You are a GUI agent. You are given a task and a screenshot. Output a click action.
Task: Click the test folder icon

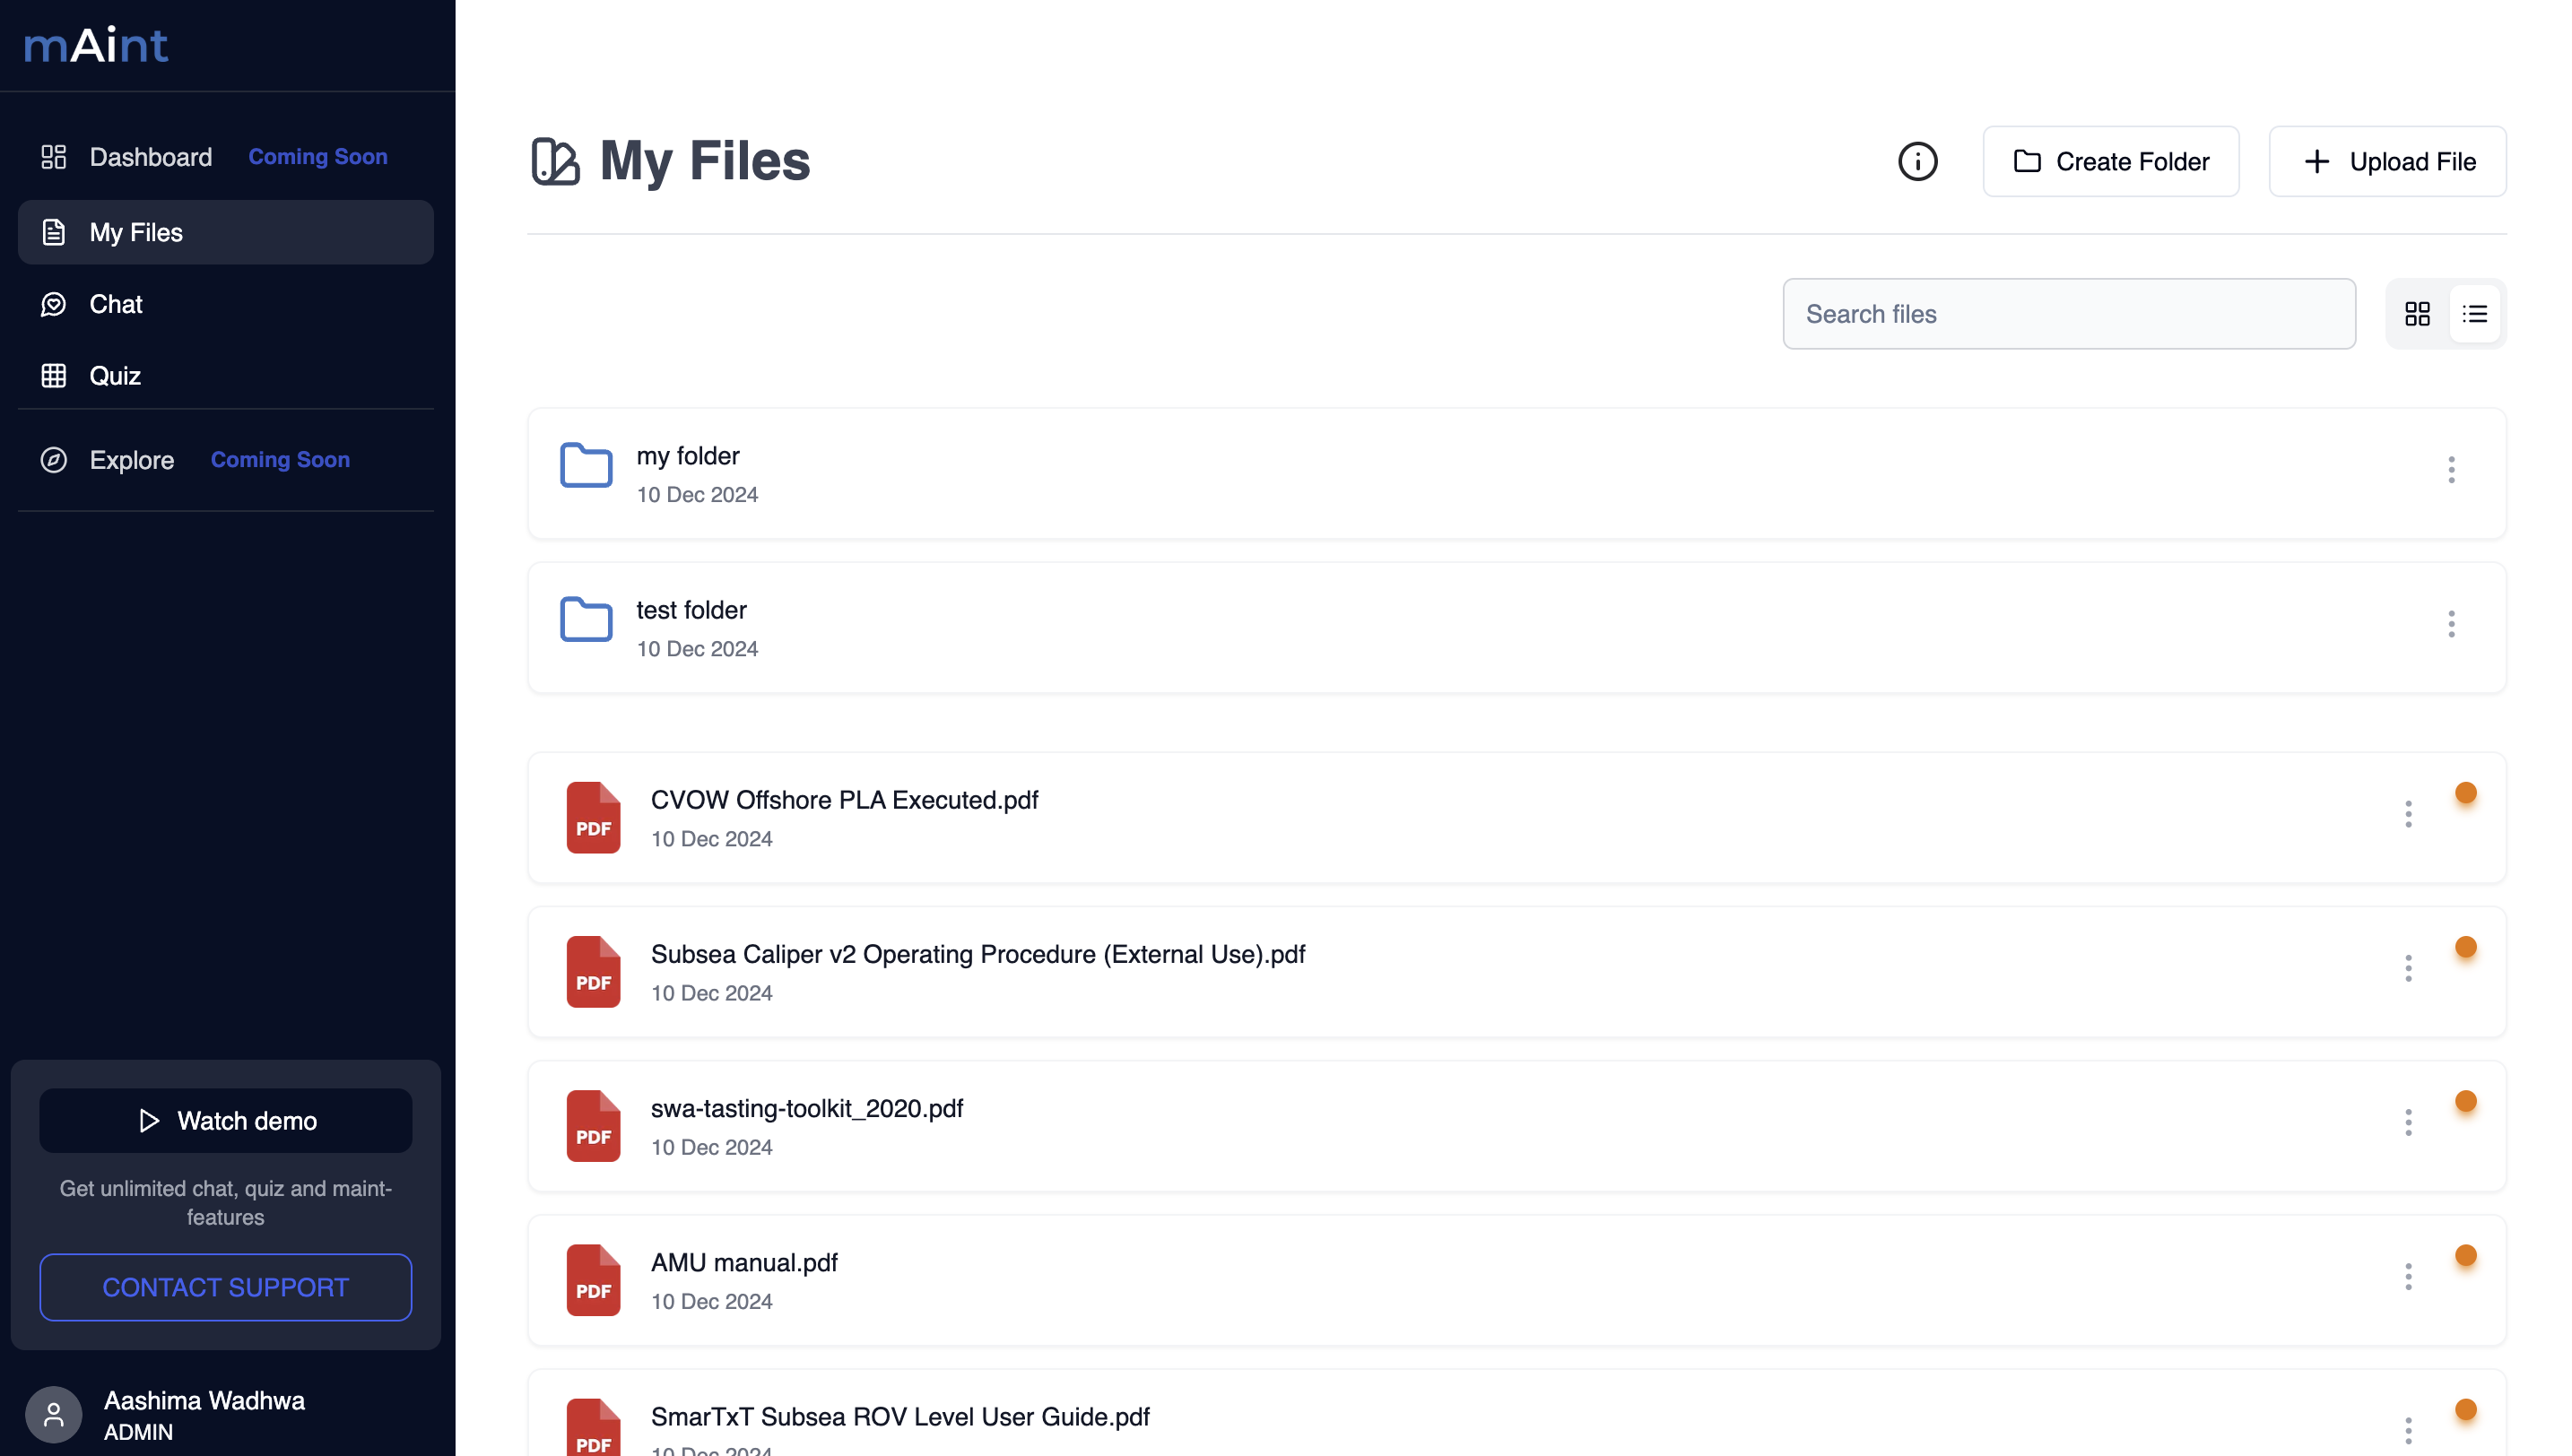tap(586, 620)
